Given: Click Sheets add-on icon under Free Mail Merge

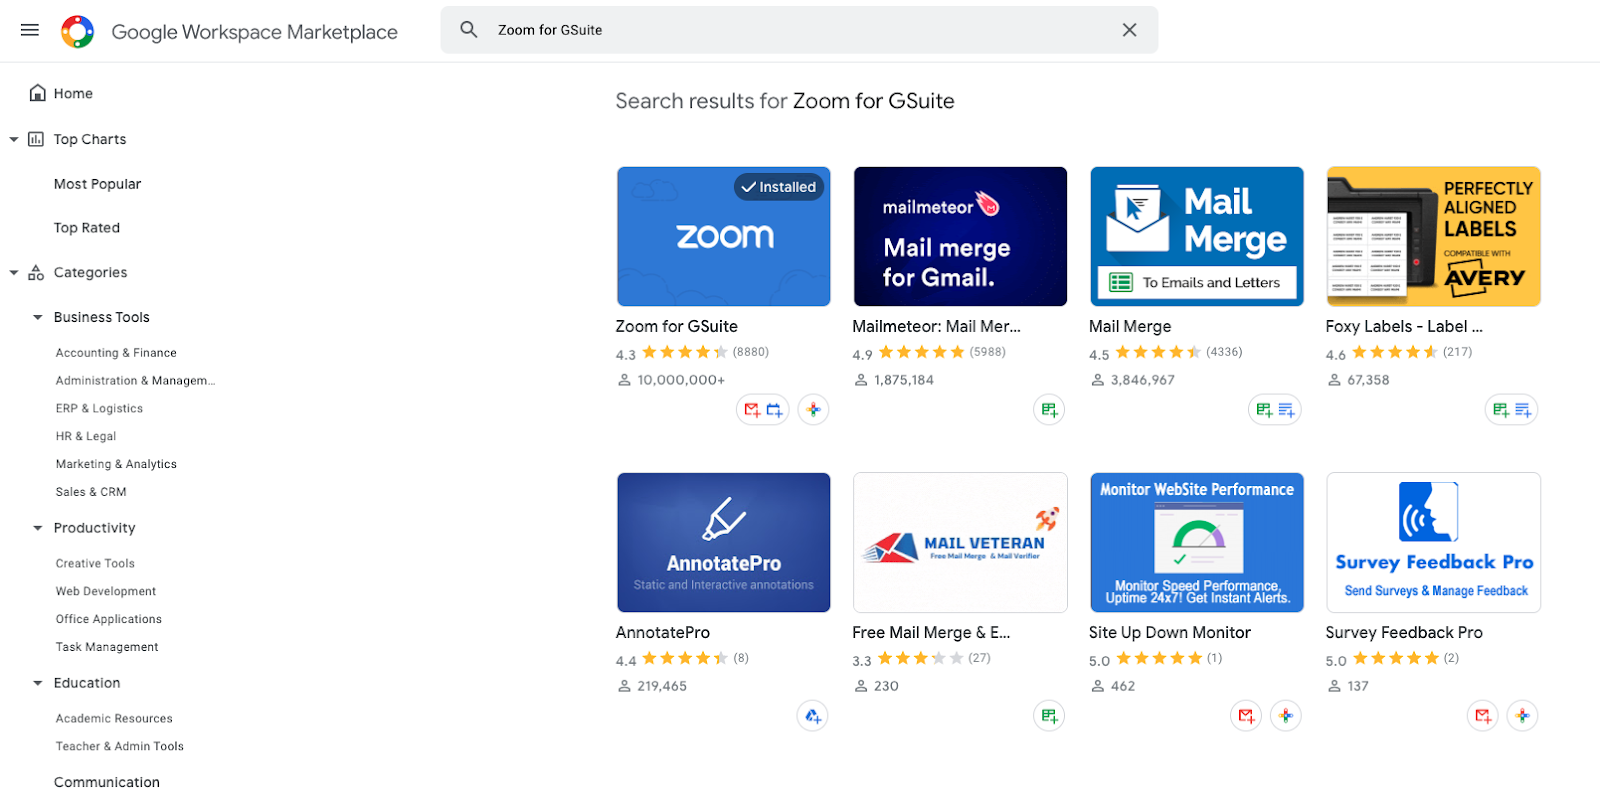Looking at the screenshot, I should click(1049, 716).
